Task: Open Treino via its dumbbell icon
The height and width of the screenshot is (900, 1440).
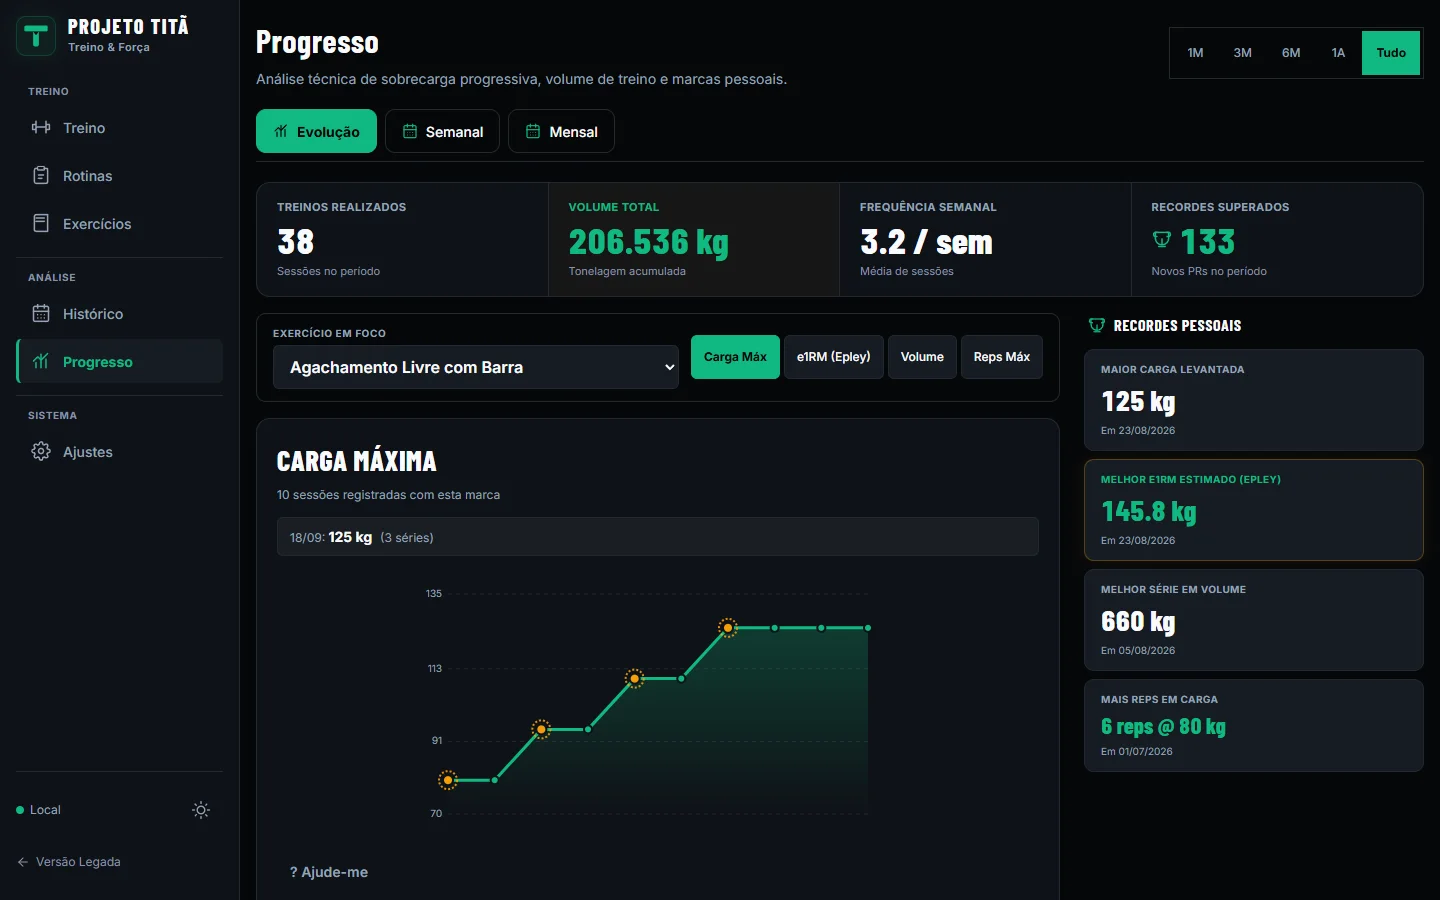Action: coord(41,127)
